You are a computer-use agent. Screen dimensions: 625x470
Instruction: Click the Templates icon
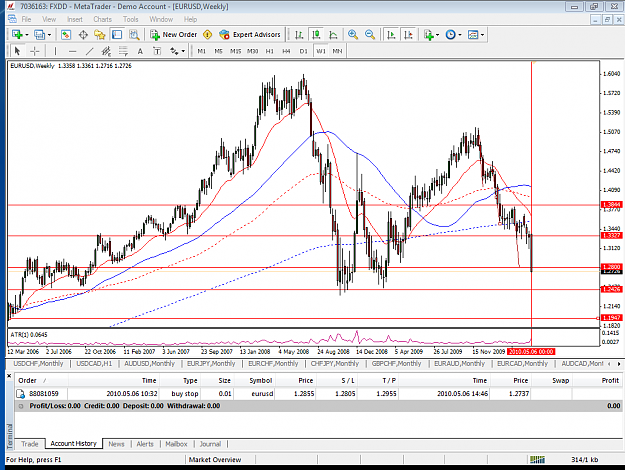point(473,35)
